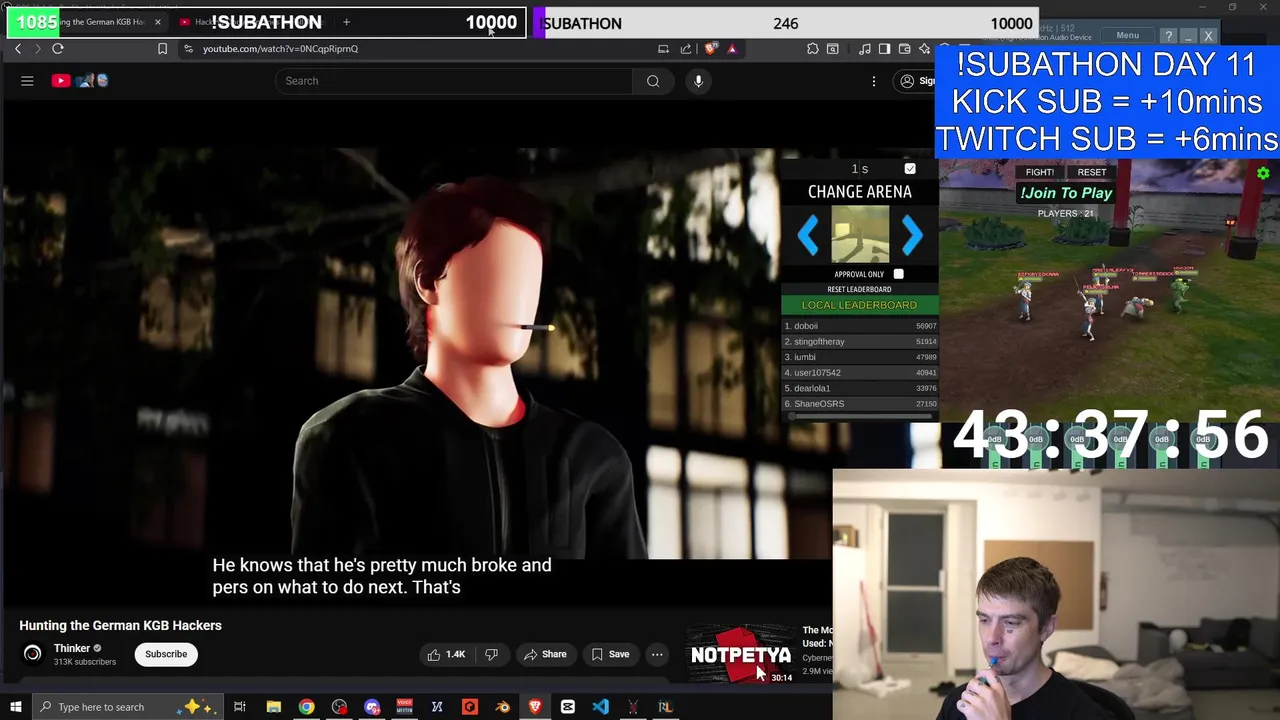Open the Thinker channel name link

tap(72, 648)
